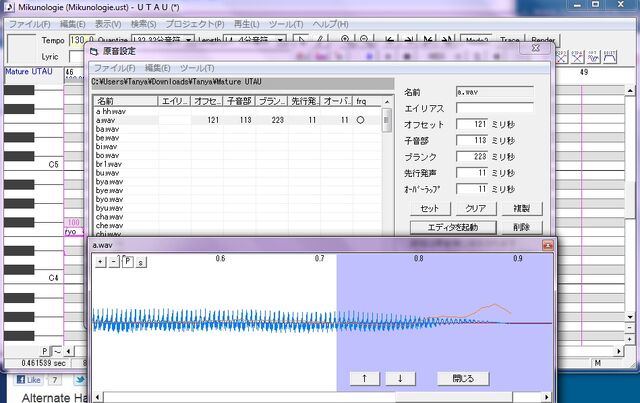Image resolution: width=640 pixels, height=403 pixels.
Task: Open 表示(V) menu in UTAU main window
Action: [108, 24]
